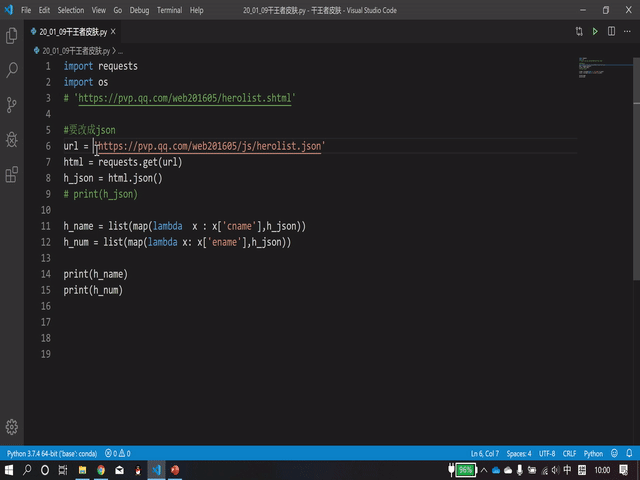Click 'ename' string on line 12
This screenshot has height=480, width=640.
tap(224, 242)
